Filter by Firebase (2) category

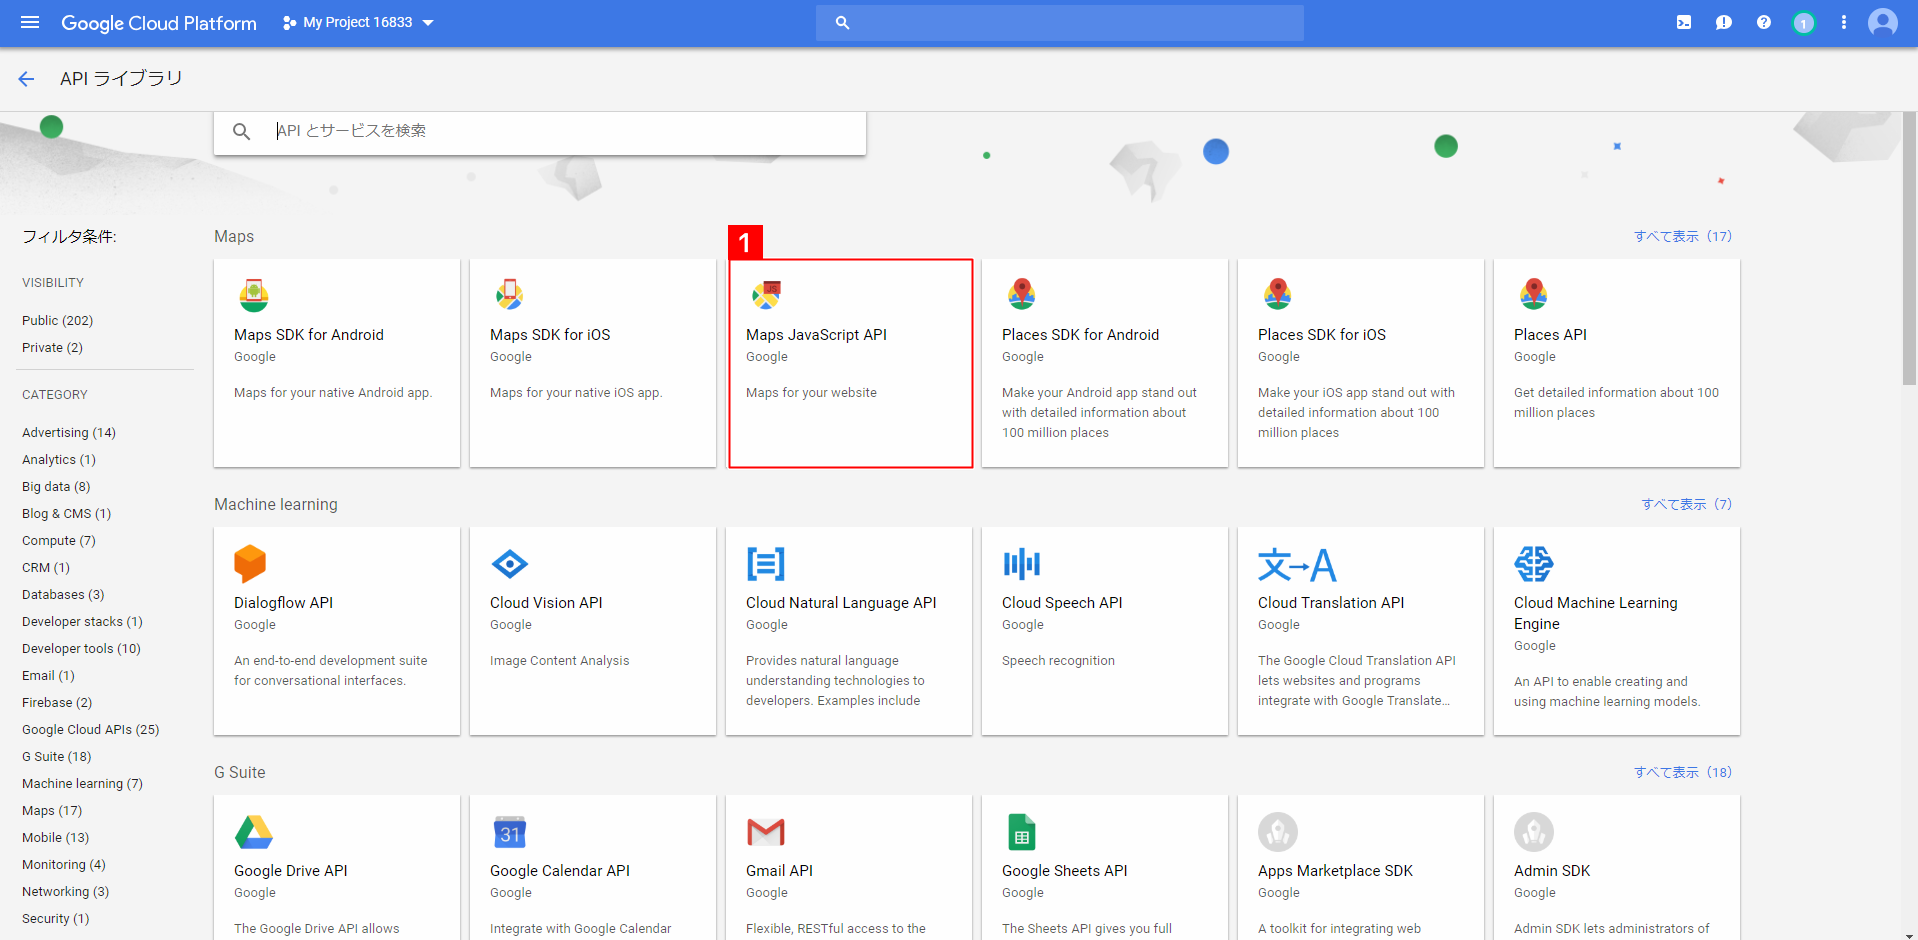tap(57, 703)
